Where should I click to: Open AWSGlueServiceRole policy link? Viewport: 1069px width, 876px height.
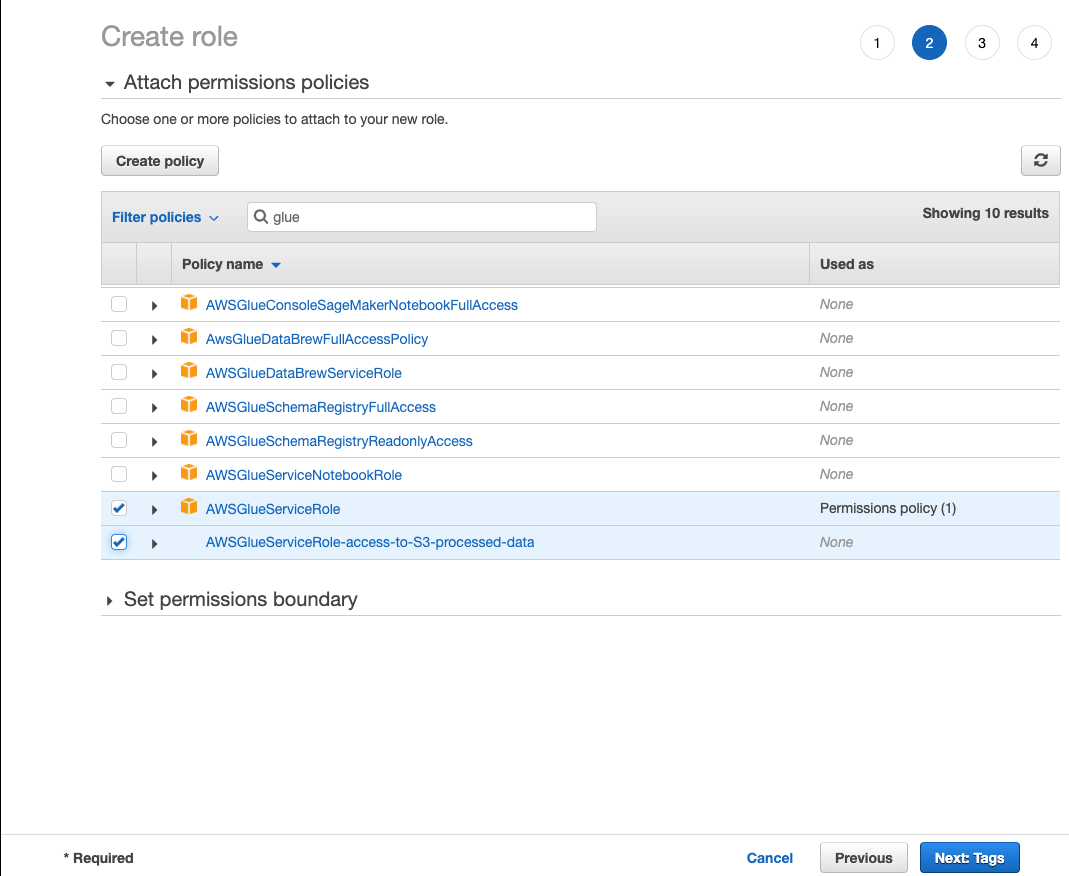(273, 509)
